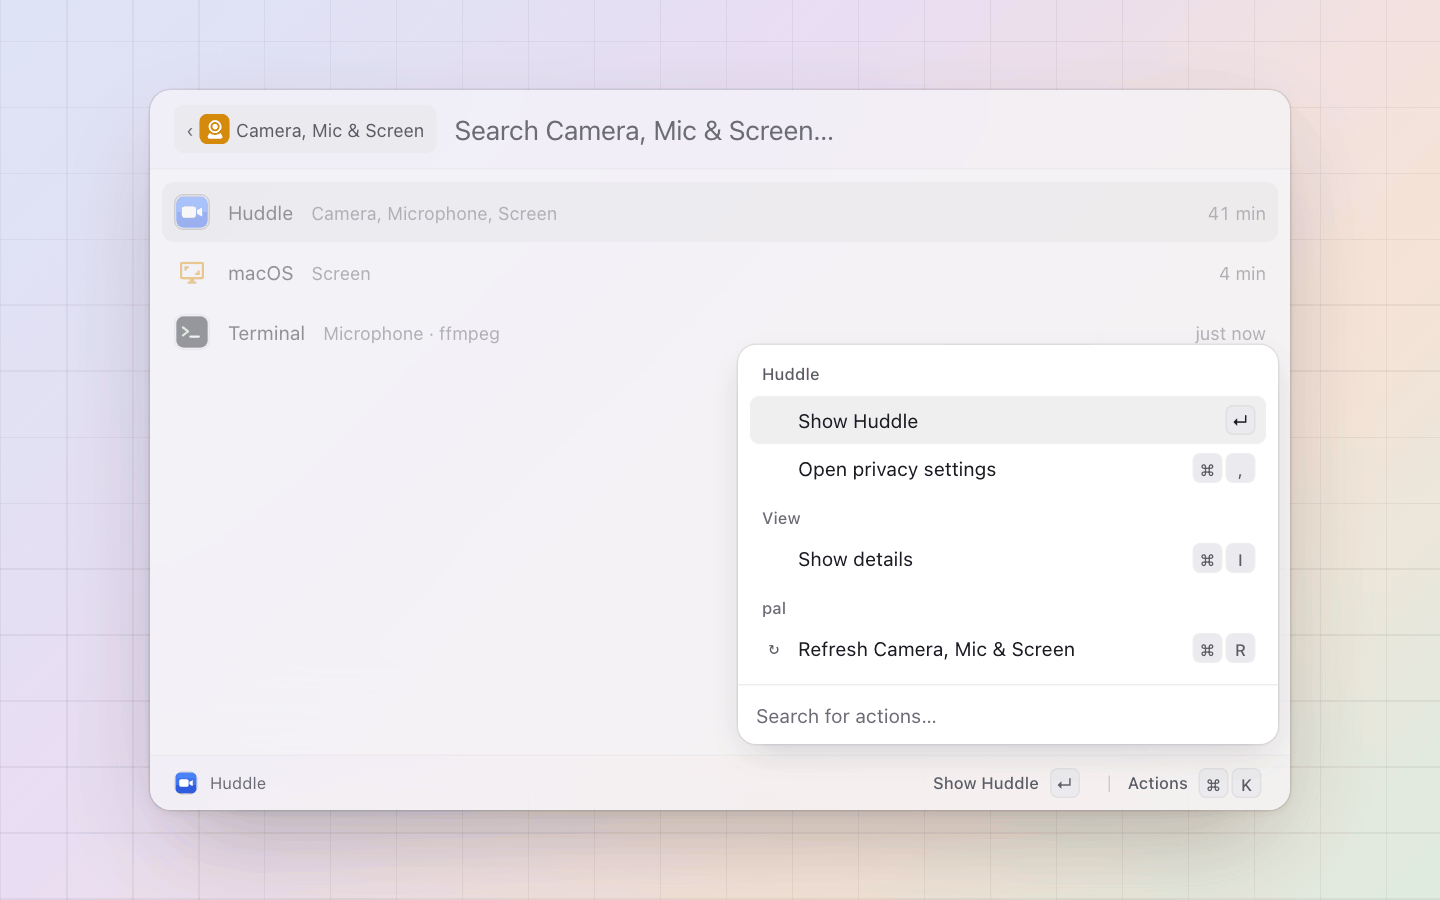This screenshot has height=900, width=1440.
Task: Select the macOS row in the list
Action: click(720, 272)
